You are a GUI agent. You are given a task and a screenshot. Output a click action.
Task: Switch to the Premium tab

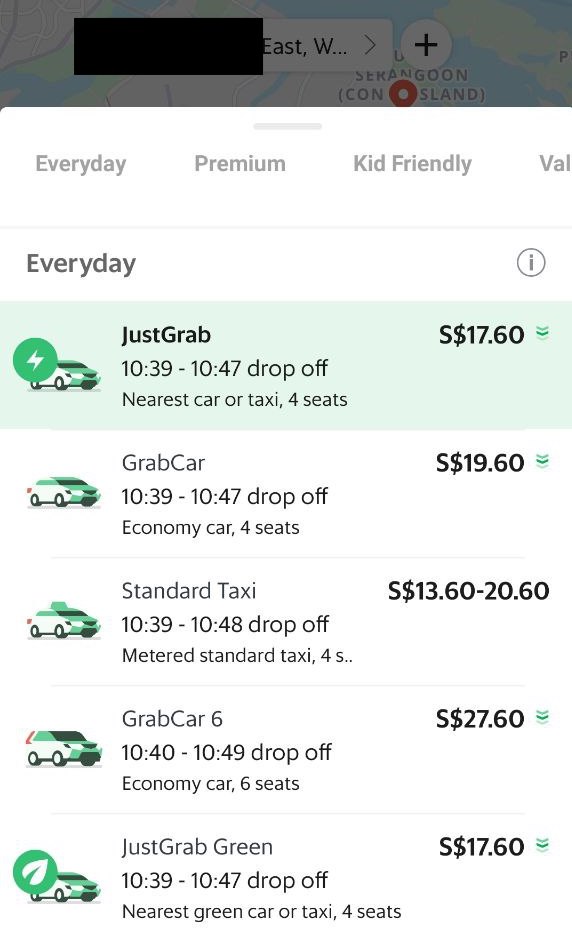click(x=240, y=164)
